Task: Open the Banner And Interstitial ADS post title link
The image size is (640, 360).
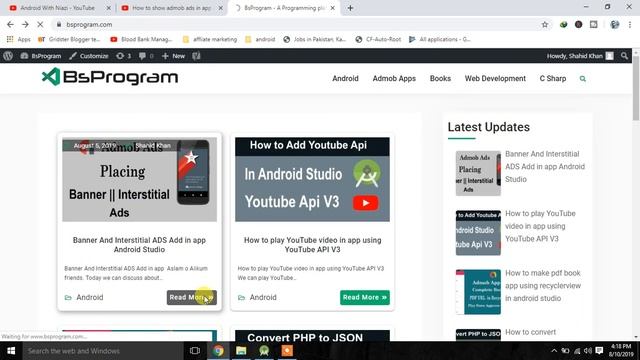Action: [x=139, y=245]
